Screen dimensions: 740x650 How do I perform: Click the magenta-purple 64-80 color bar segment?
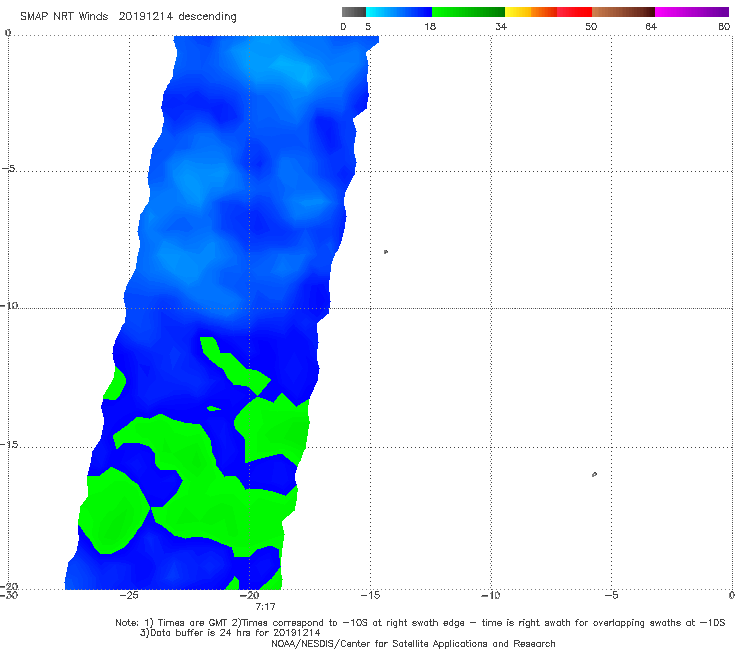[x=692, y=12]
